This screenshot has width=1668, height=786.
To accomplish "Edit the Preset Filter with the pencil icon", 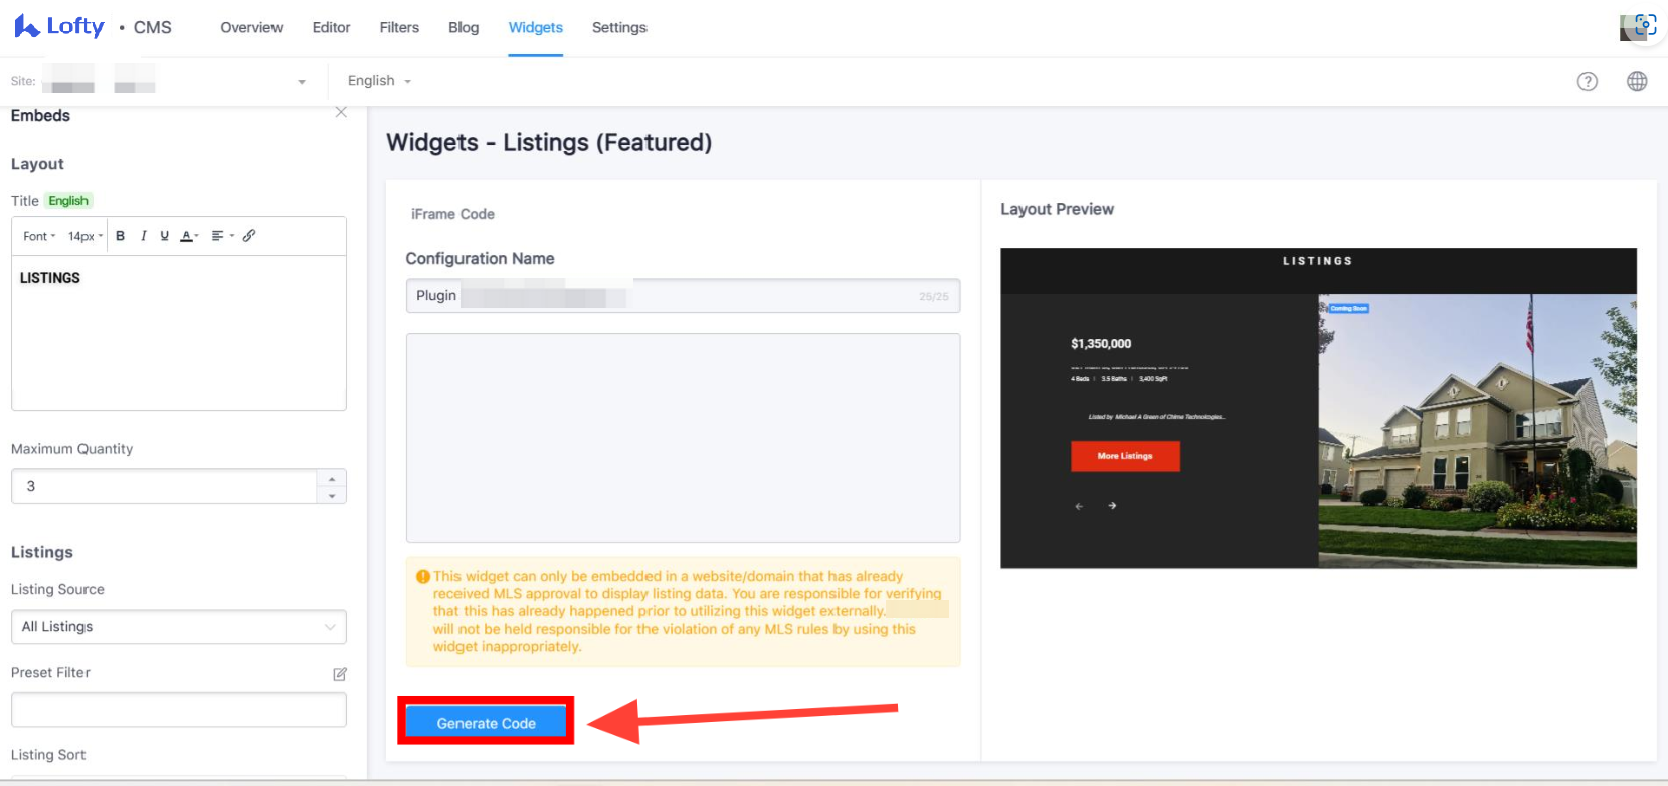I will 339,674.
